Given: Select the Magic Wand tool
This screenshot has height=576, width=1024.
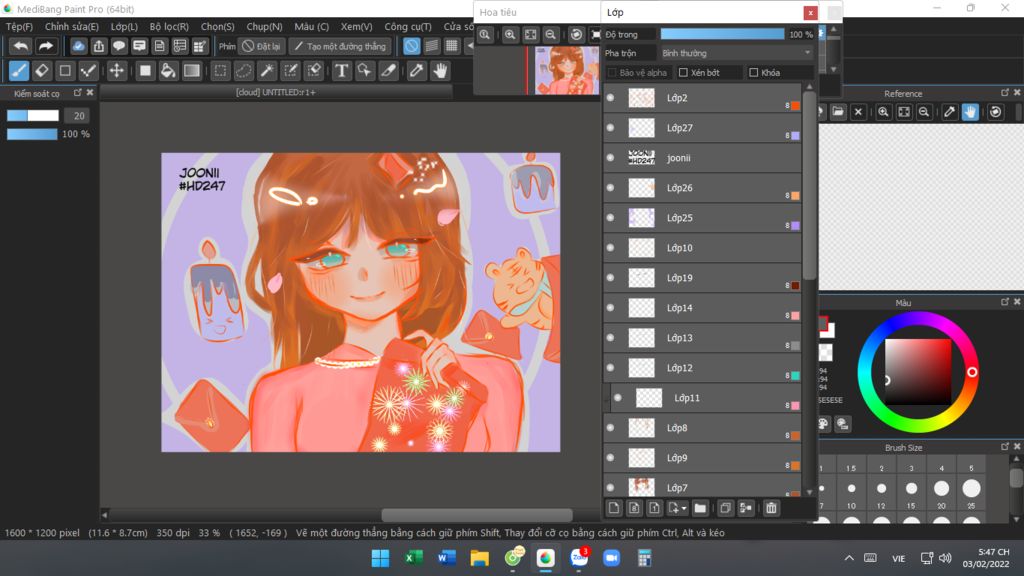Looking at the screenshot, I should [x=267, y=71].
